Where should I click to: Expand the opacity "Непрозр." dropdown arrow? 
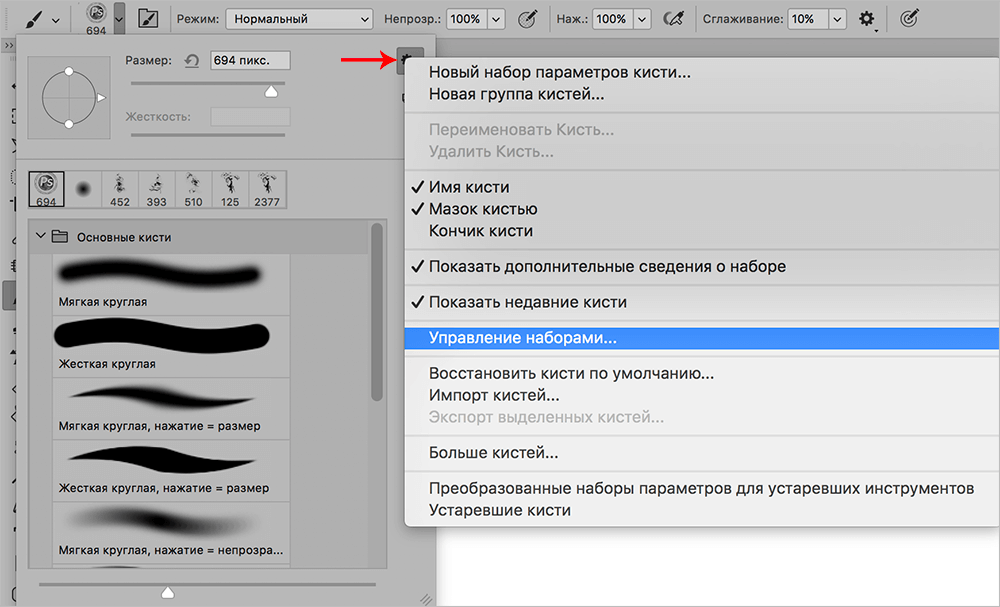coord(496,19)
